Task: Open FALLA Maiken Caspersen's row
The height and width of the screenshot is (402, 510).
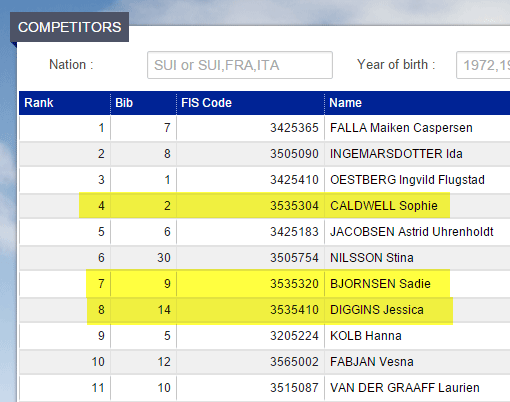Action: (265, 128)
